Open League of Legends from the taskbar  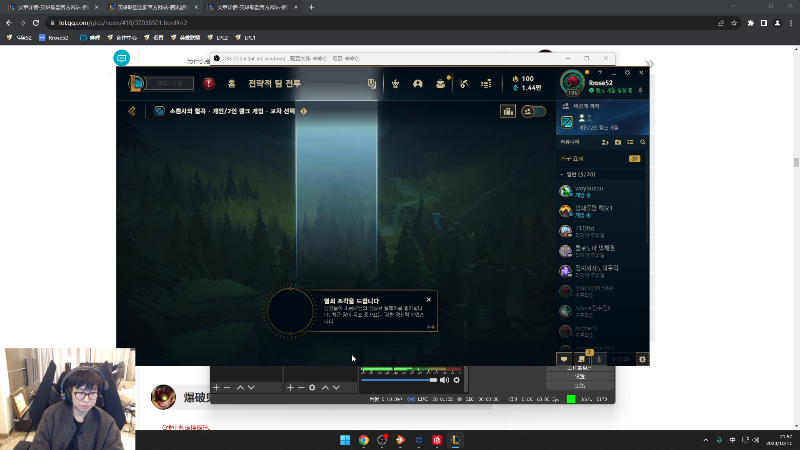tap(456, 440)
